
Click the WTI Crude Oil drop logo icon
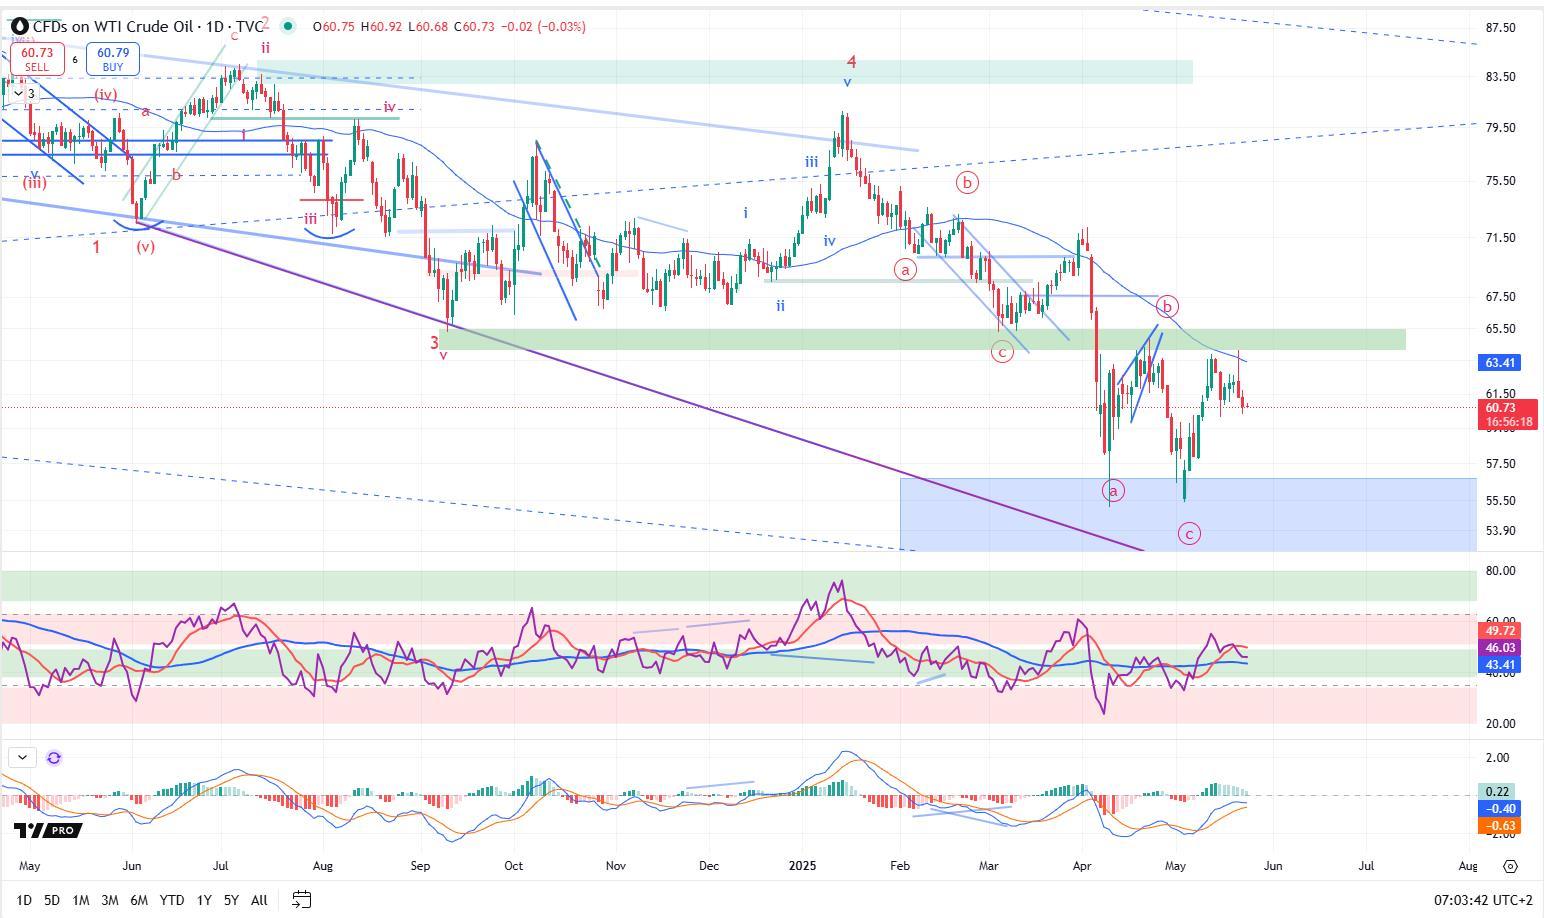point(18,26)
